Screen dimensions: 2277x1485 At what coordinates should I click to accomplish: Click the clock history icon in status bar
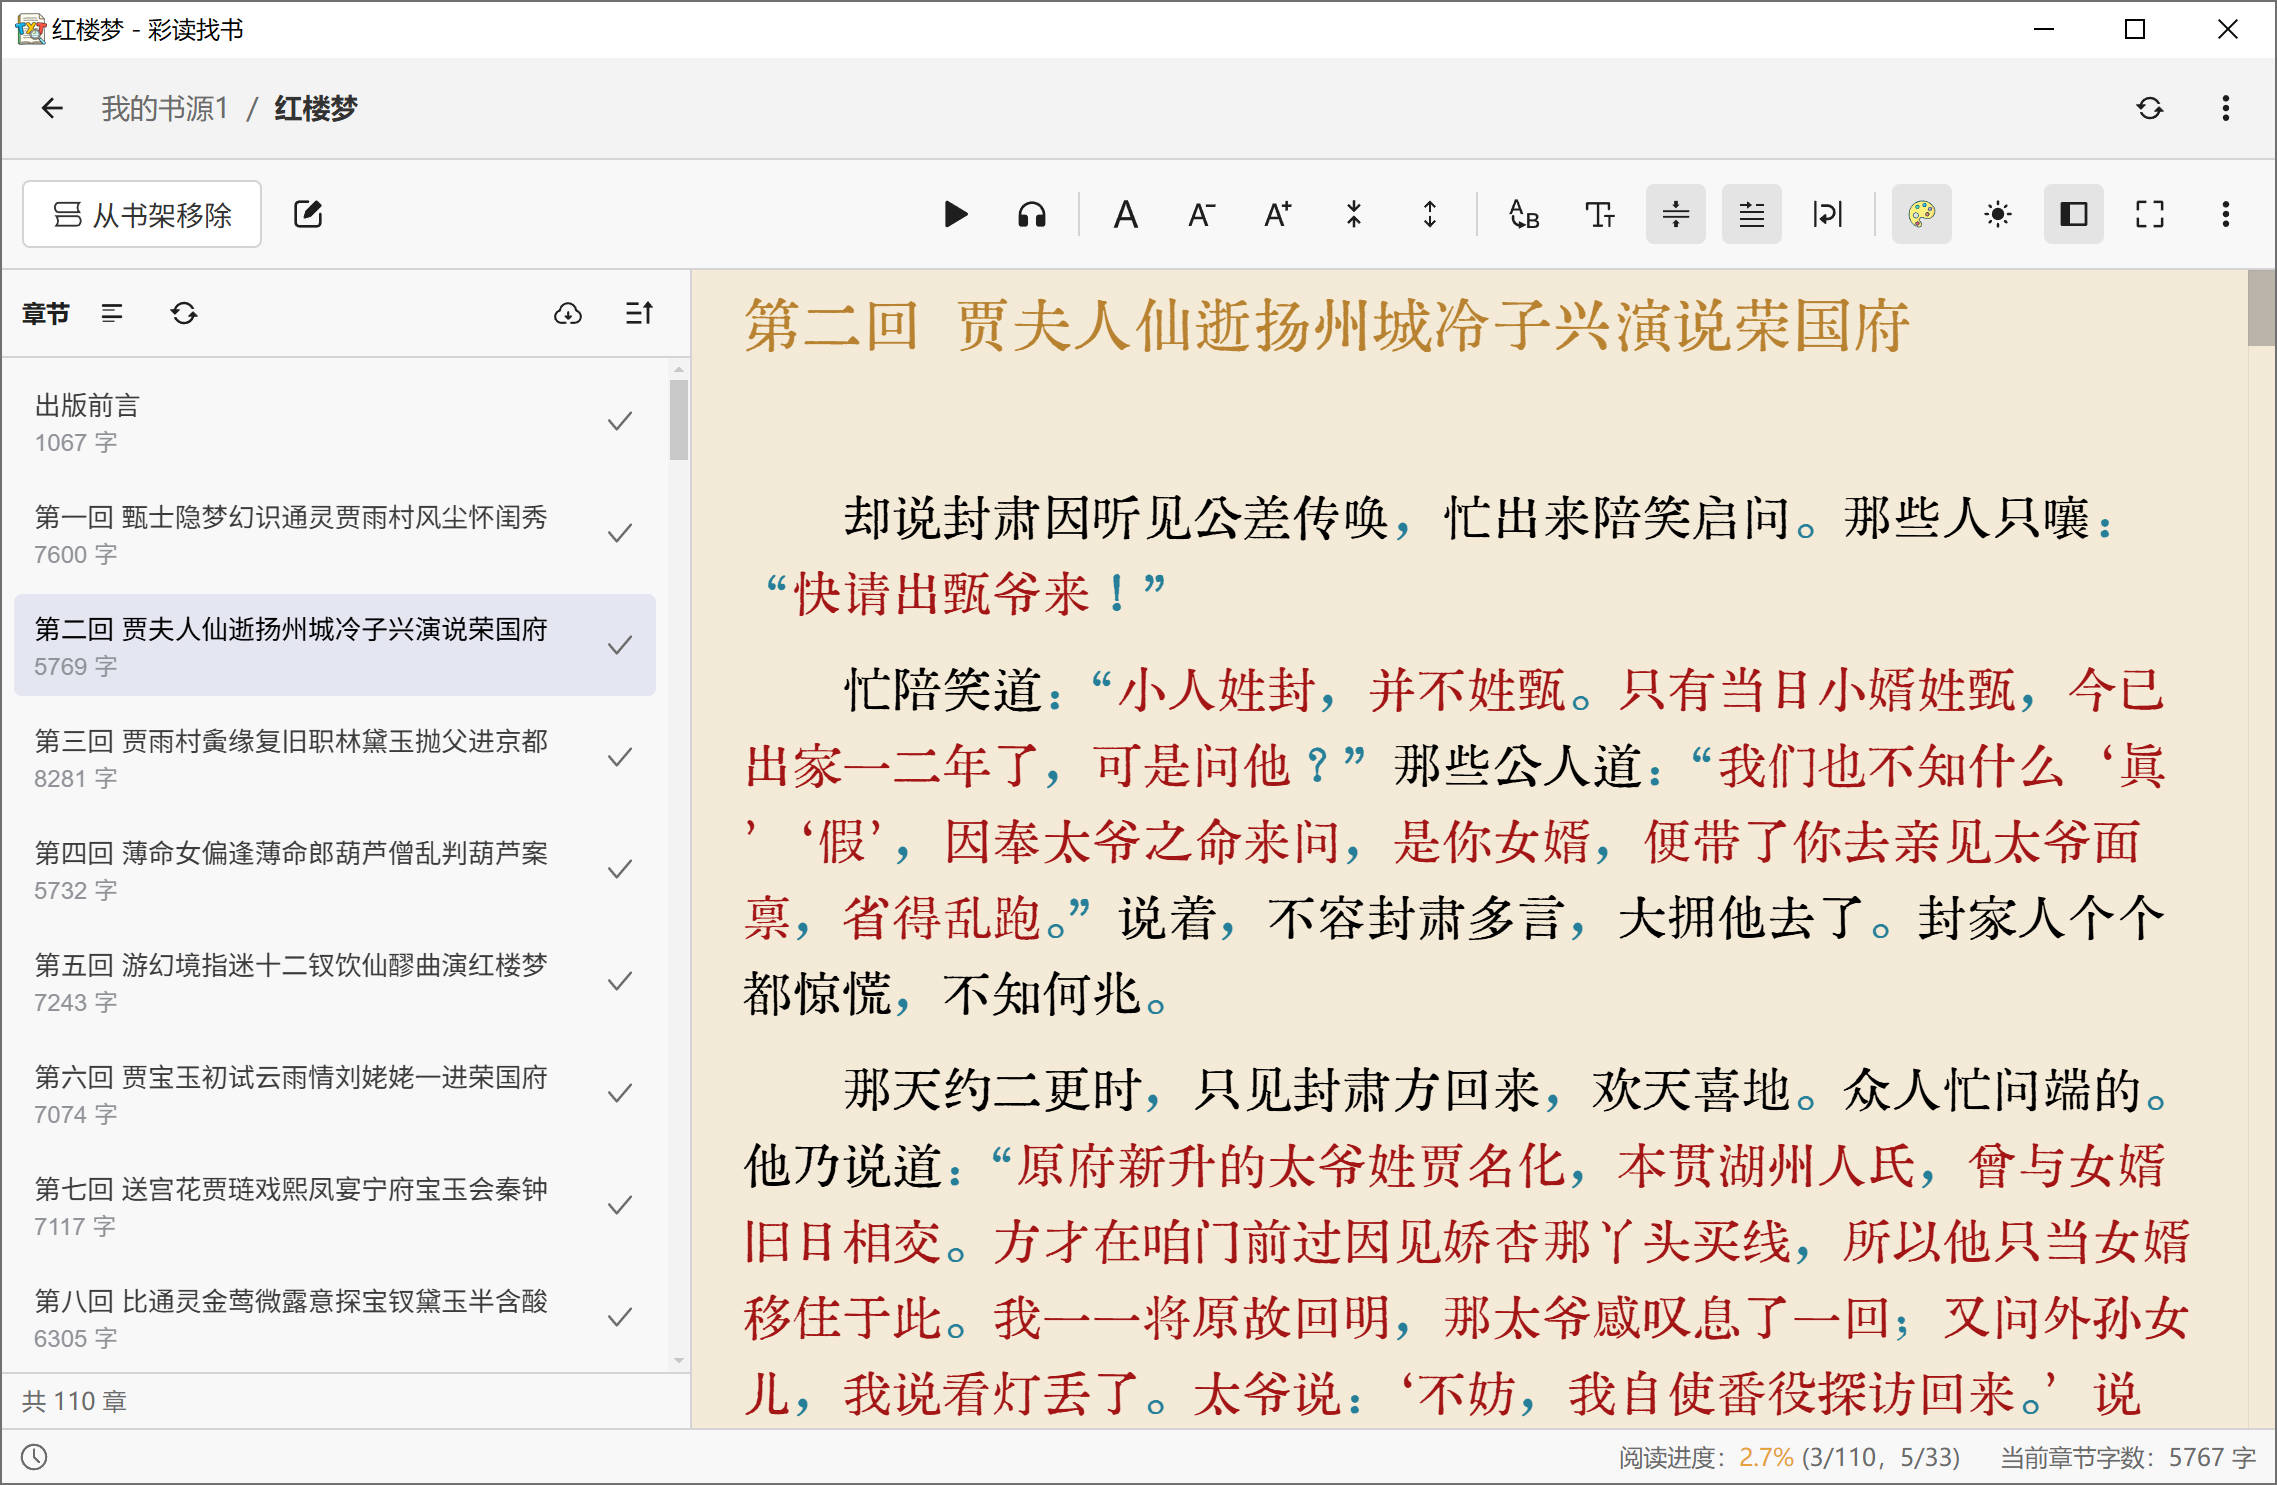pyautogui.click(x=34, y=1457)
